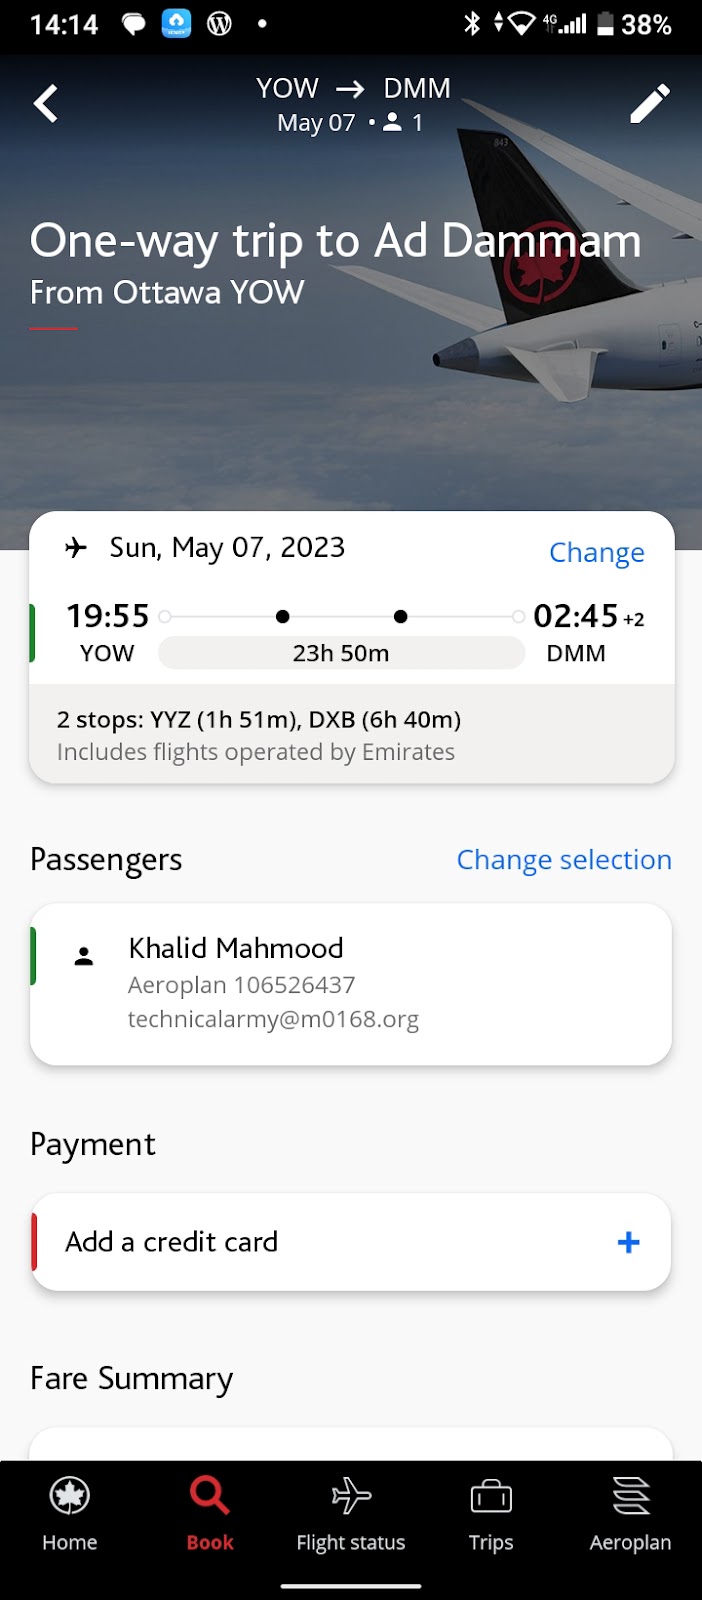
Task: Tap the YOW to DMM route header
Action: [x=352, y=89]
